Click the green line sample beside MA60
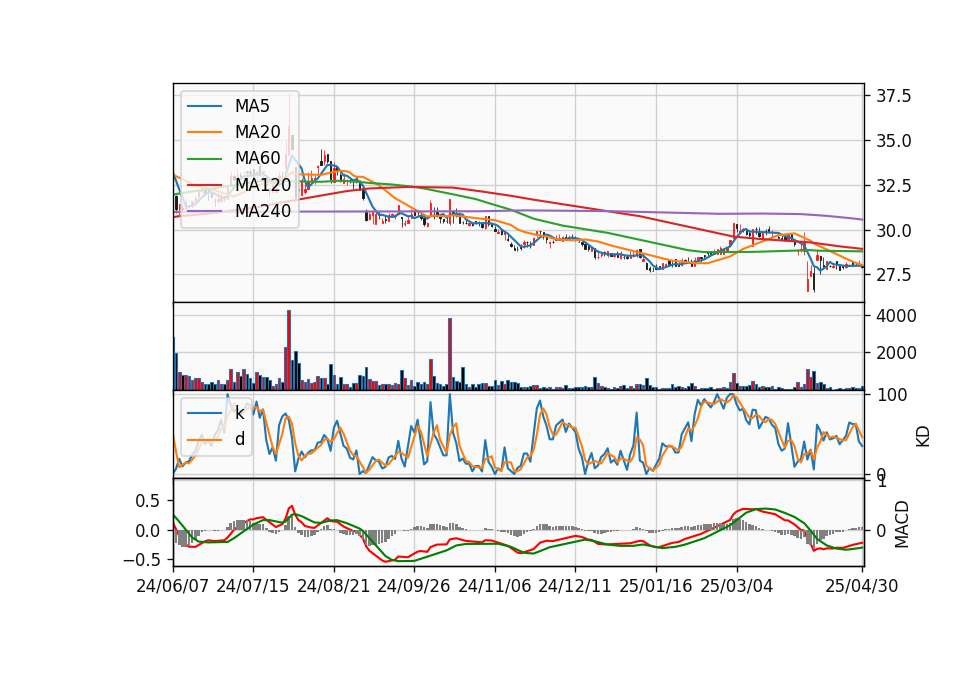This screenshot has height=690, width=960. [204, 159]
